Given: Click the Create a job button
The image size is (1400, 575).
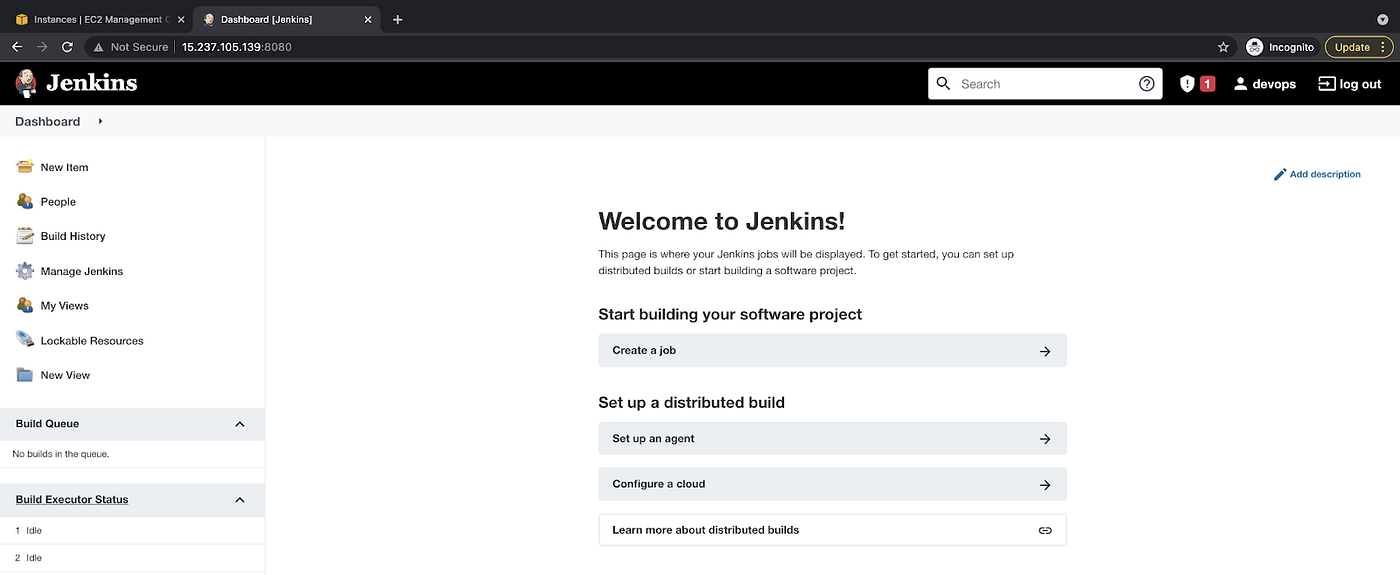Looking at the screenshot, I should point(832,351).
